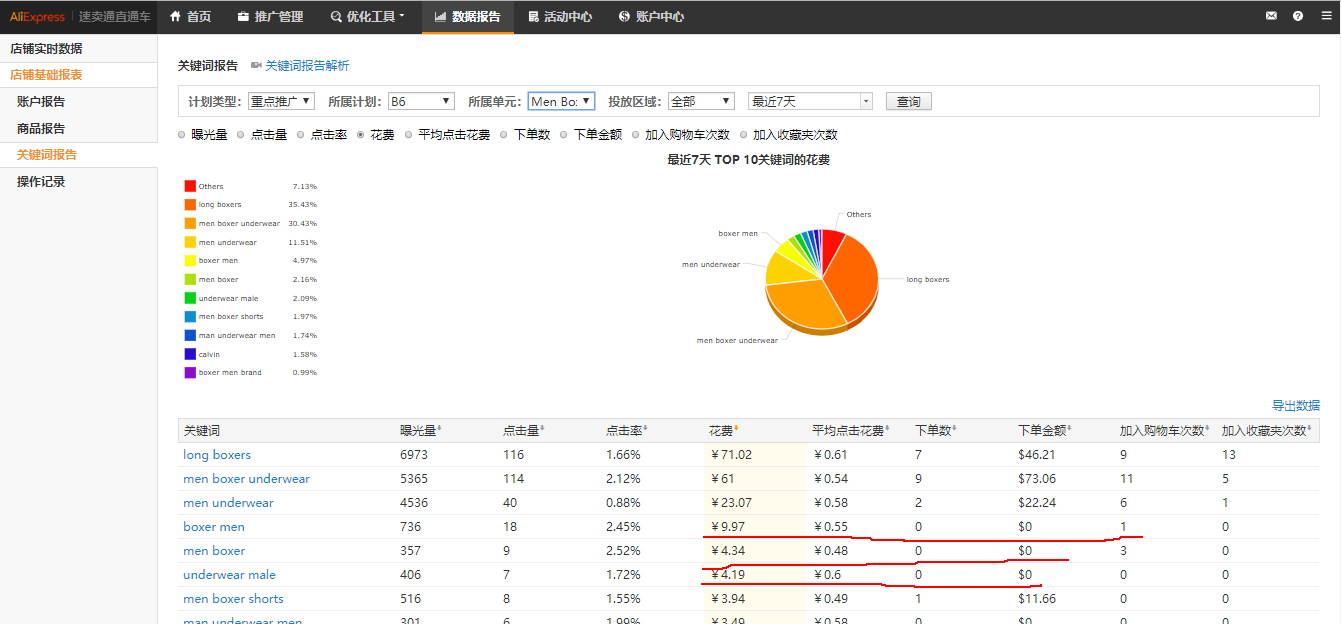This screenshot has width=1341, height=624.
Task: Open the hamburger menu icon at top right
Action: (1325, 16)
